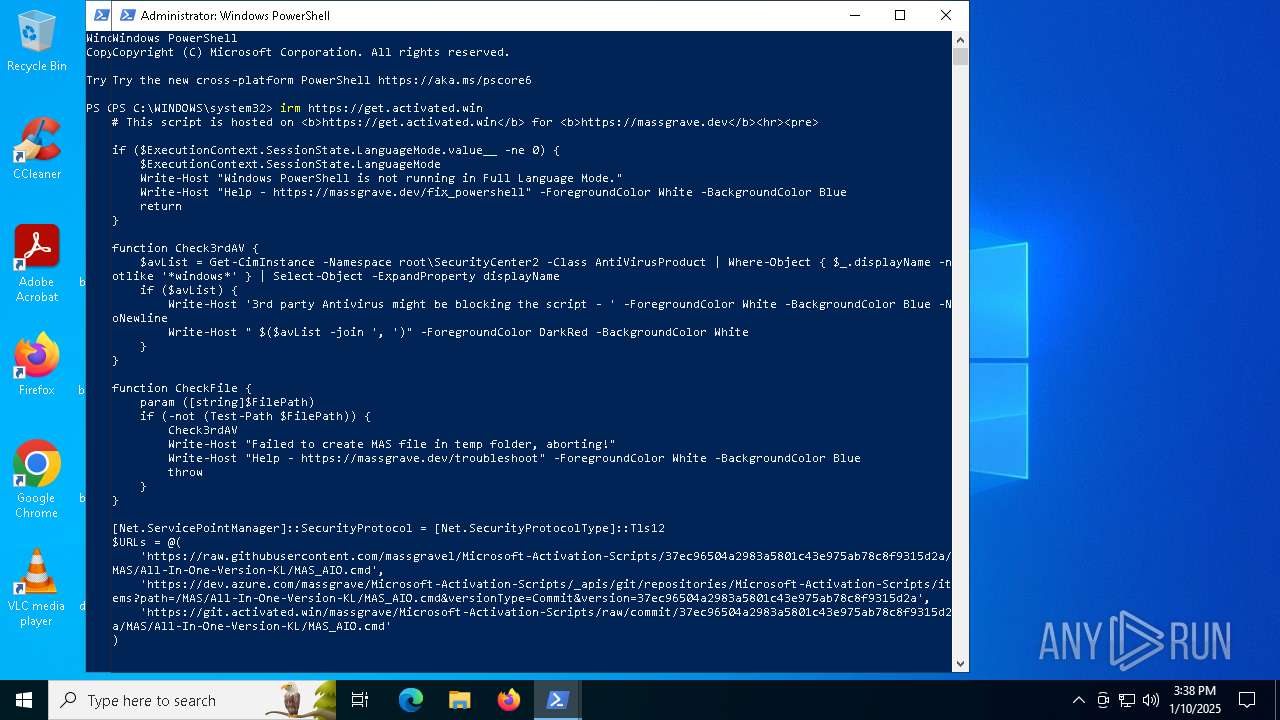This screenshot has height=720, width=1280.
Task: Click the aka.ms/pscore6 URL text
Action: coord(455,80)
